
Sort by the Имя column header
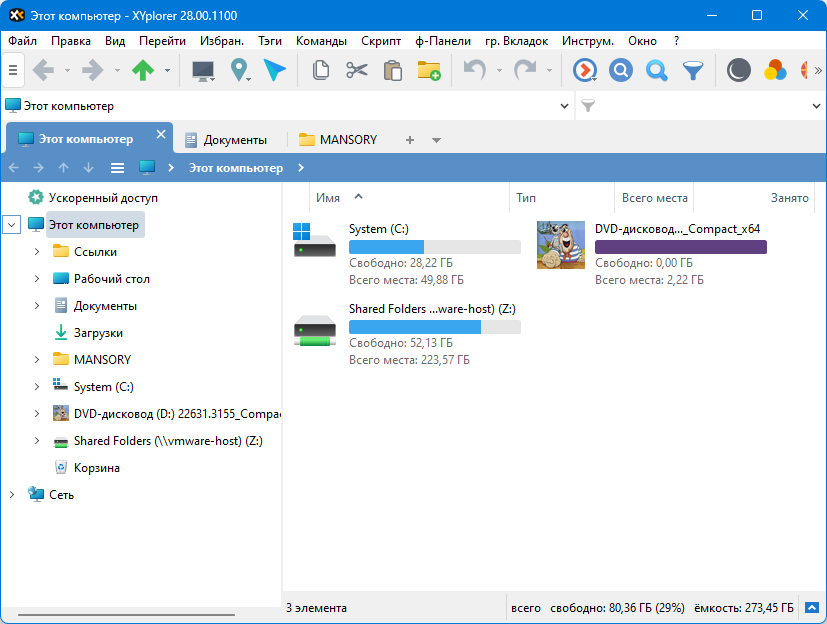click(328, 198)
